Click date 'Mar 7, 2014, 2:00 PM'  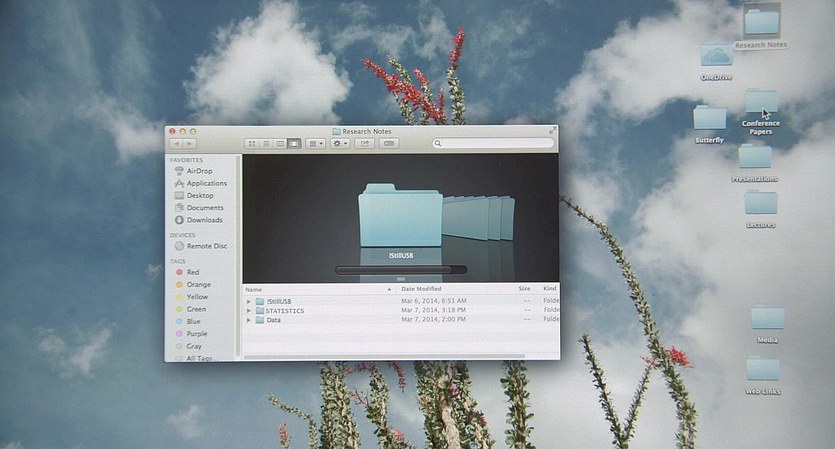pos(433,320)
